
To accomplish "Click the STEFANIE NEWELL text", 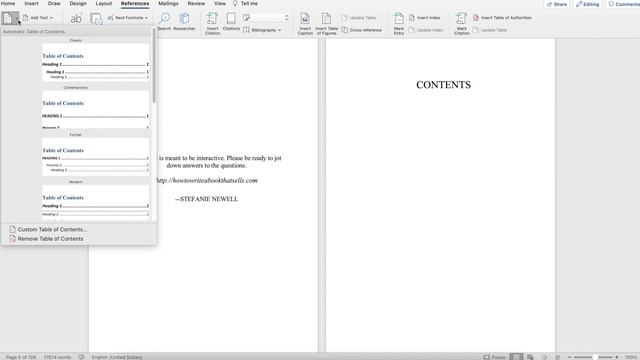I will point(207,199).
